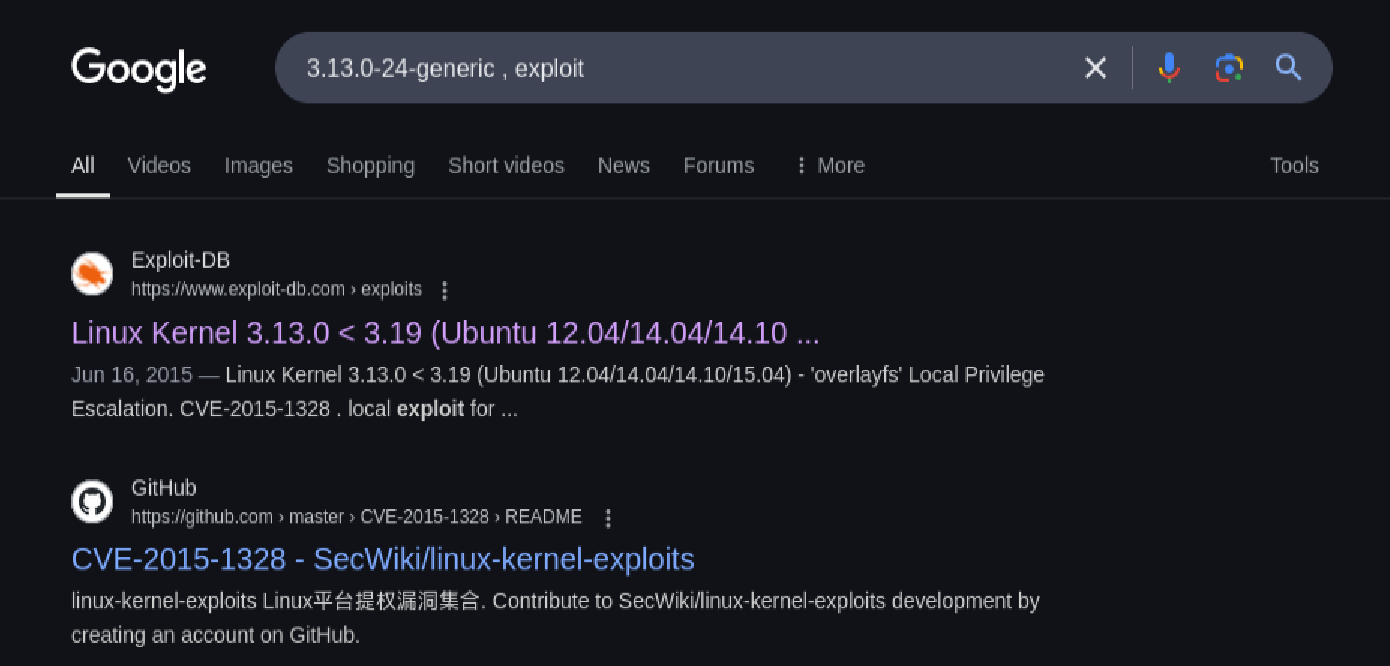Open the Linux Kernel 3.13.0 overlayfs result
This screenshot has height=666, width=1390.
point(445,333)
